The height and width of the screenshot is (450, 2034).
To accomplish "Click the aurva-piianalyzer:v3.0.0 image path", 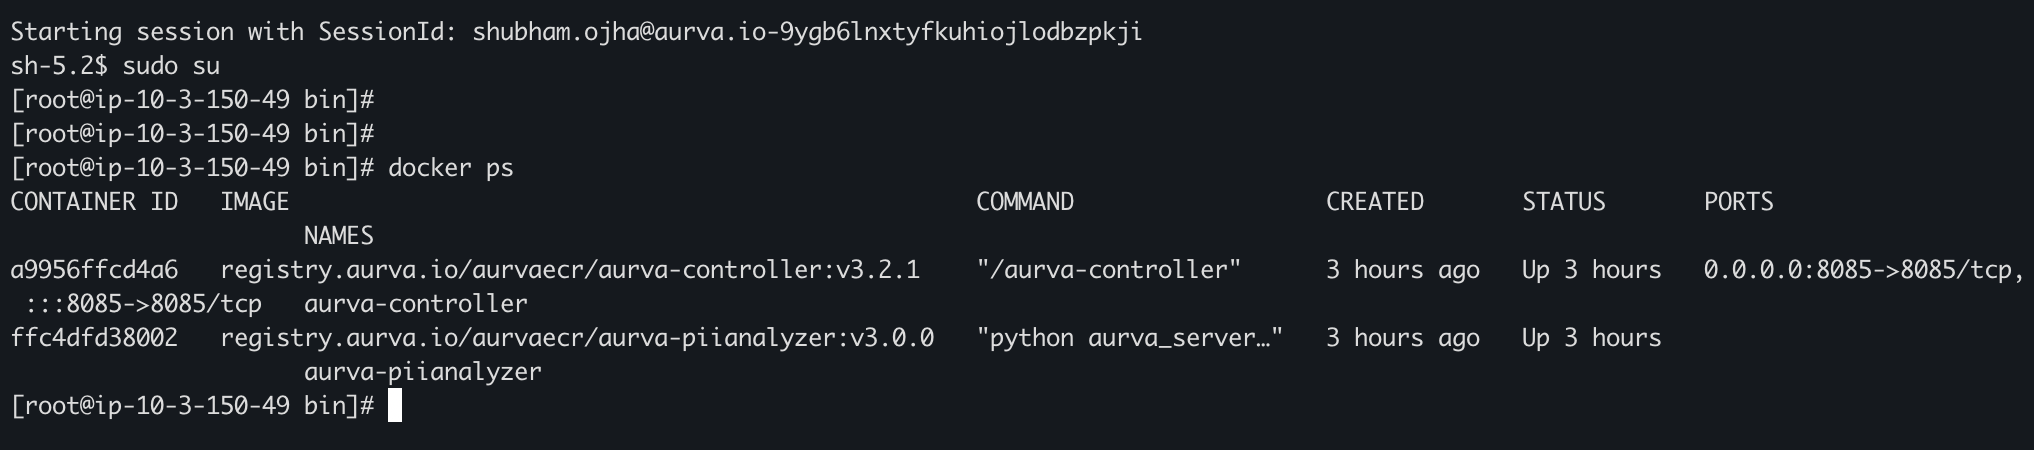I will click(577, 338).
